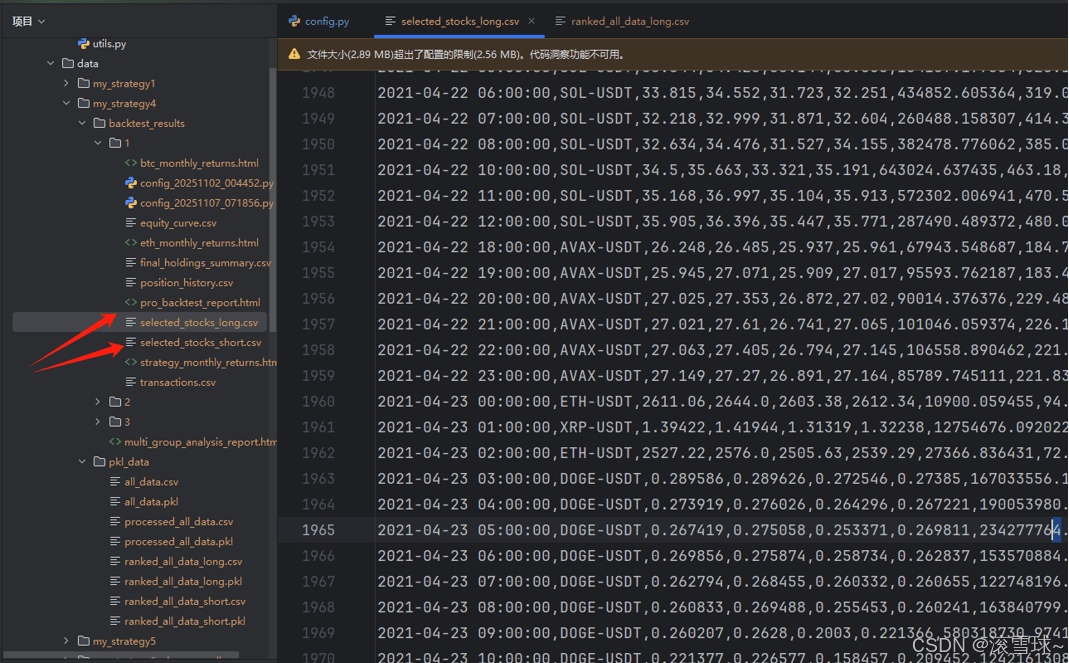Click the folder icon named 3
This screenshot has width=1069, height=663.
pyautogui.click(x=115, y=422)
